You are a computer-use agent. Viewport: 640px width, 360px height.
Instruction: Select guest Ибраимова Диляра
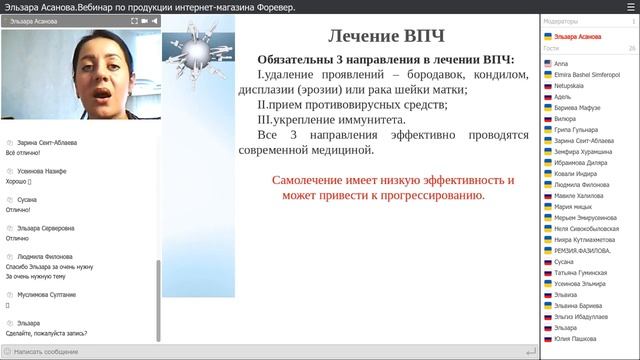pos(580,163)
